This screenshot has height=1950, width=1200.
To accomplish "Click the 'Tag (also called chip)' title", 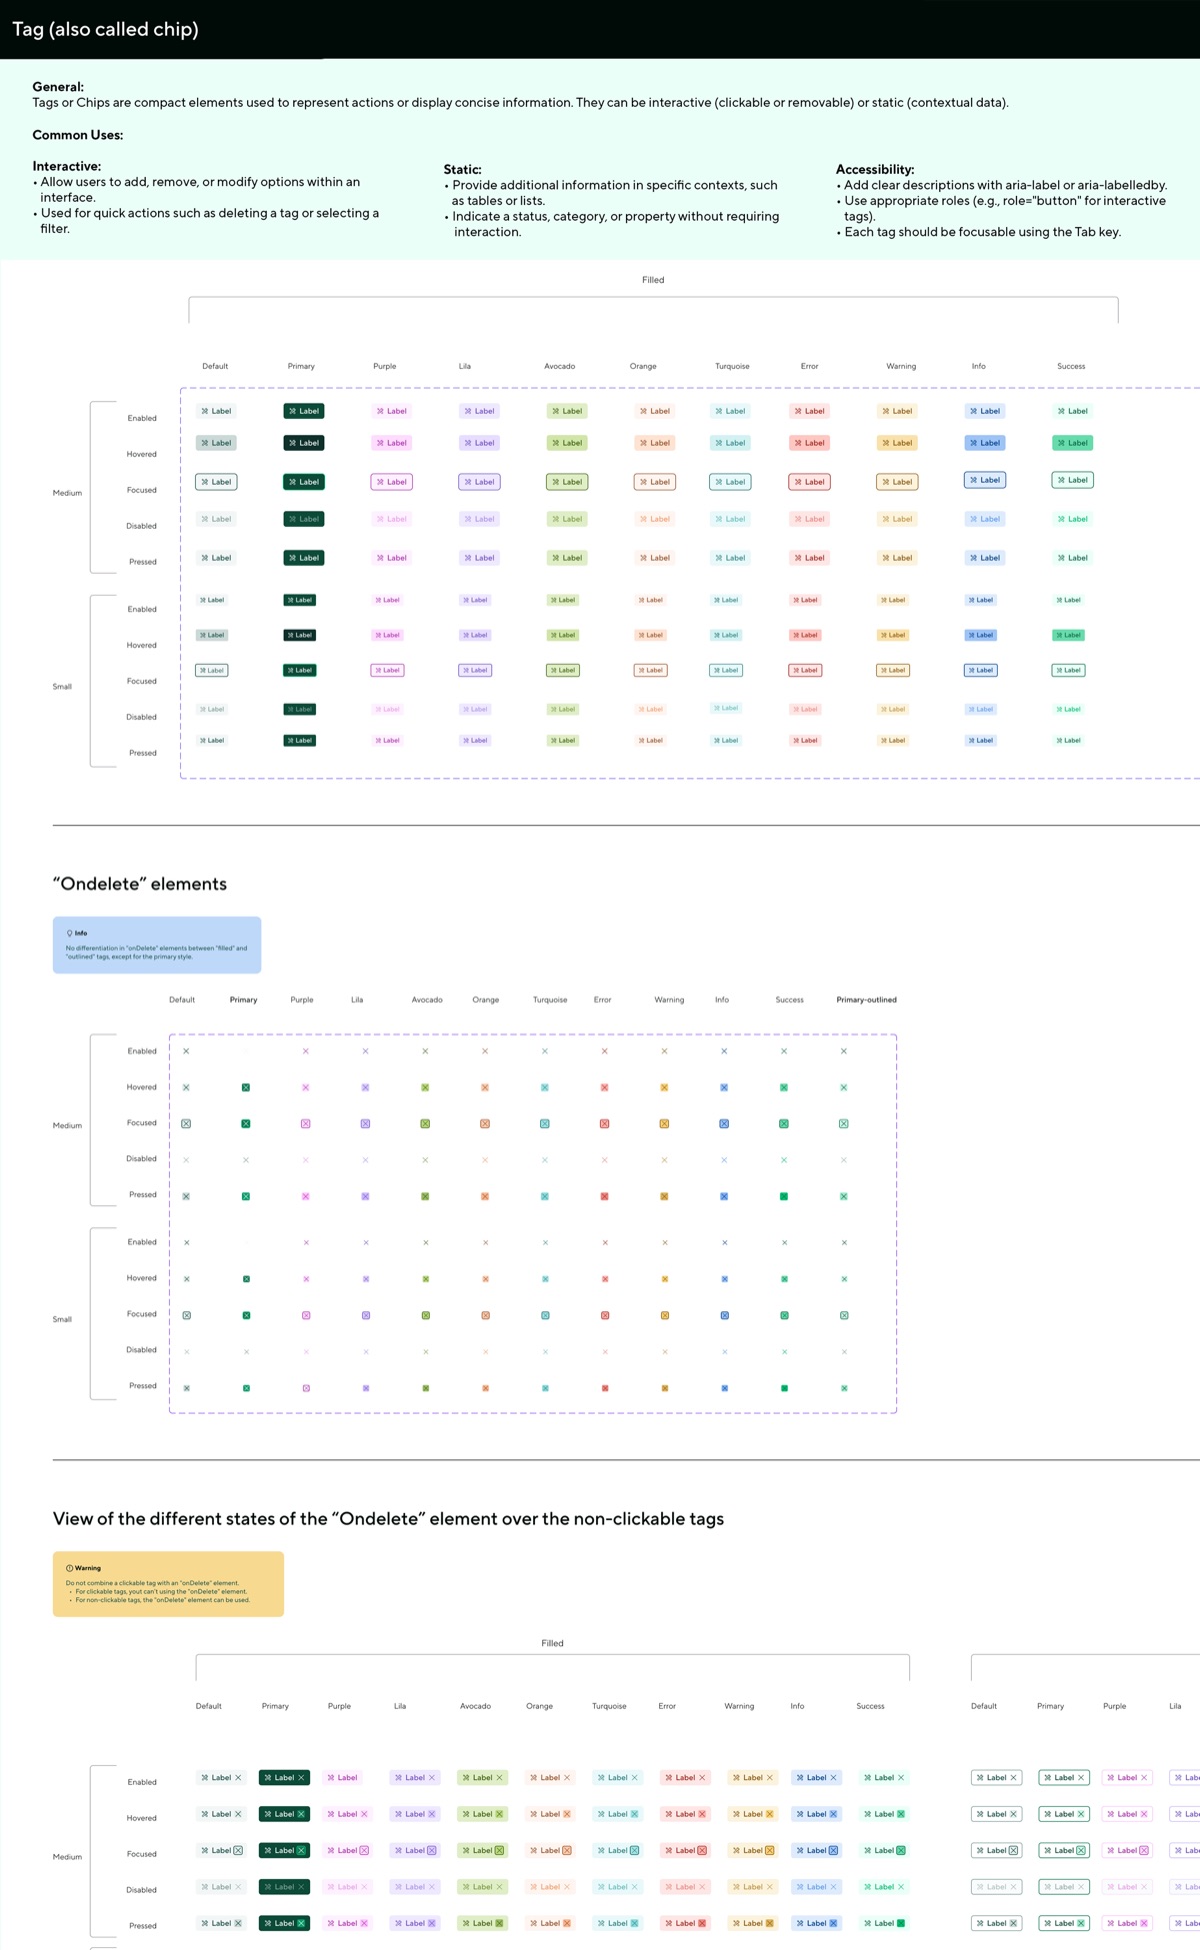I will pos(105,29).
